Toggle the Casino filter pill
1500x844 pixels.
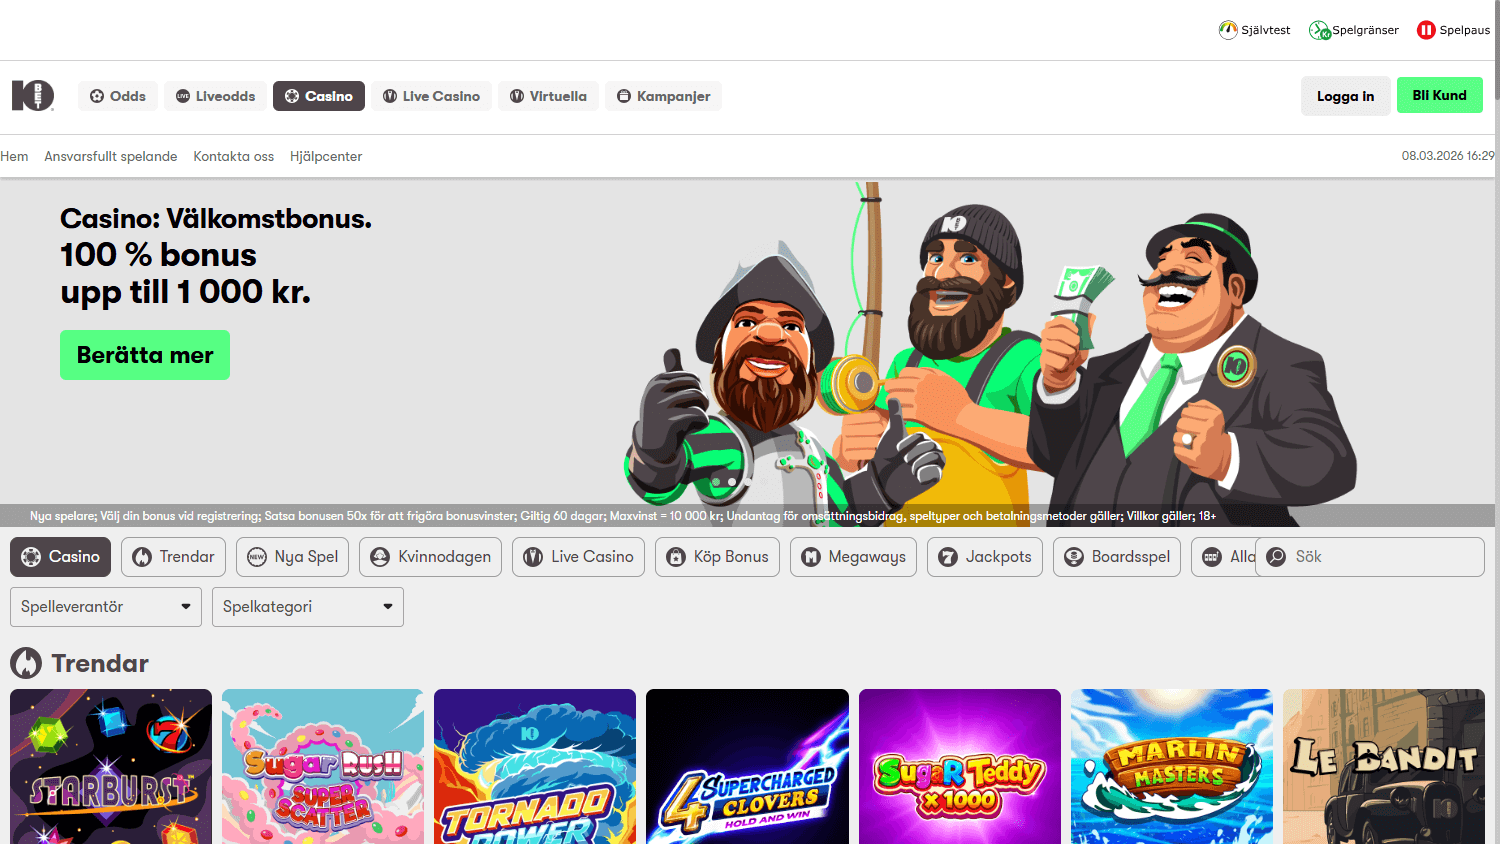click(x=60, y=557)
